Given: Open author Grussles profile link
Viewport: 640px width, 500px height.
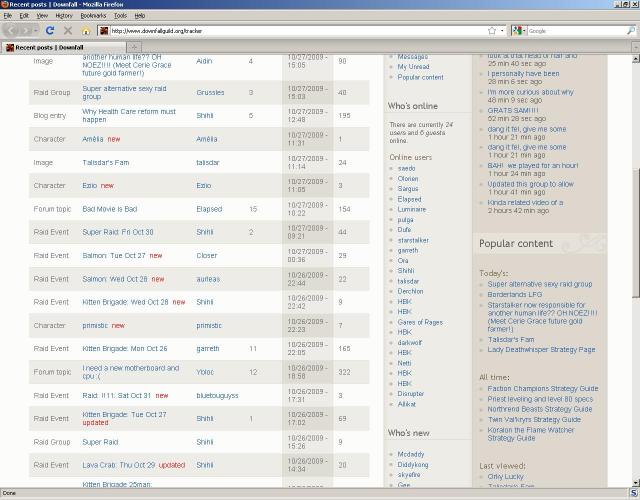Looking at the screenshot, I should tap(210, 93).
